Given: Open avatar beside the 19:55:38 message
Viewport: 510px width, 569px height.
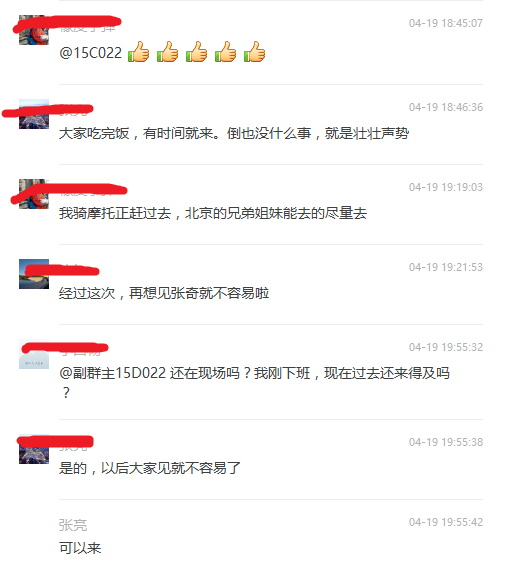Looking at the screenshot, I should 34,449.
